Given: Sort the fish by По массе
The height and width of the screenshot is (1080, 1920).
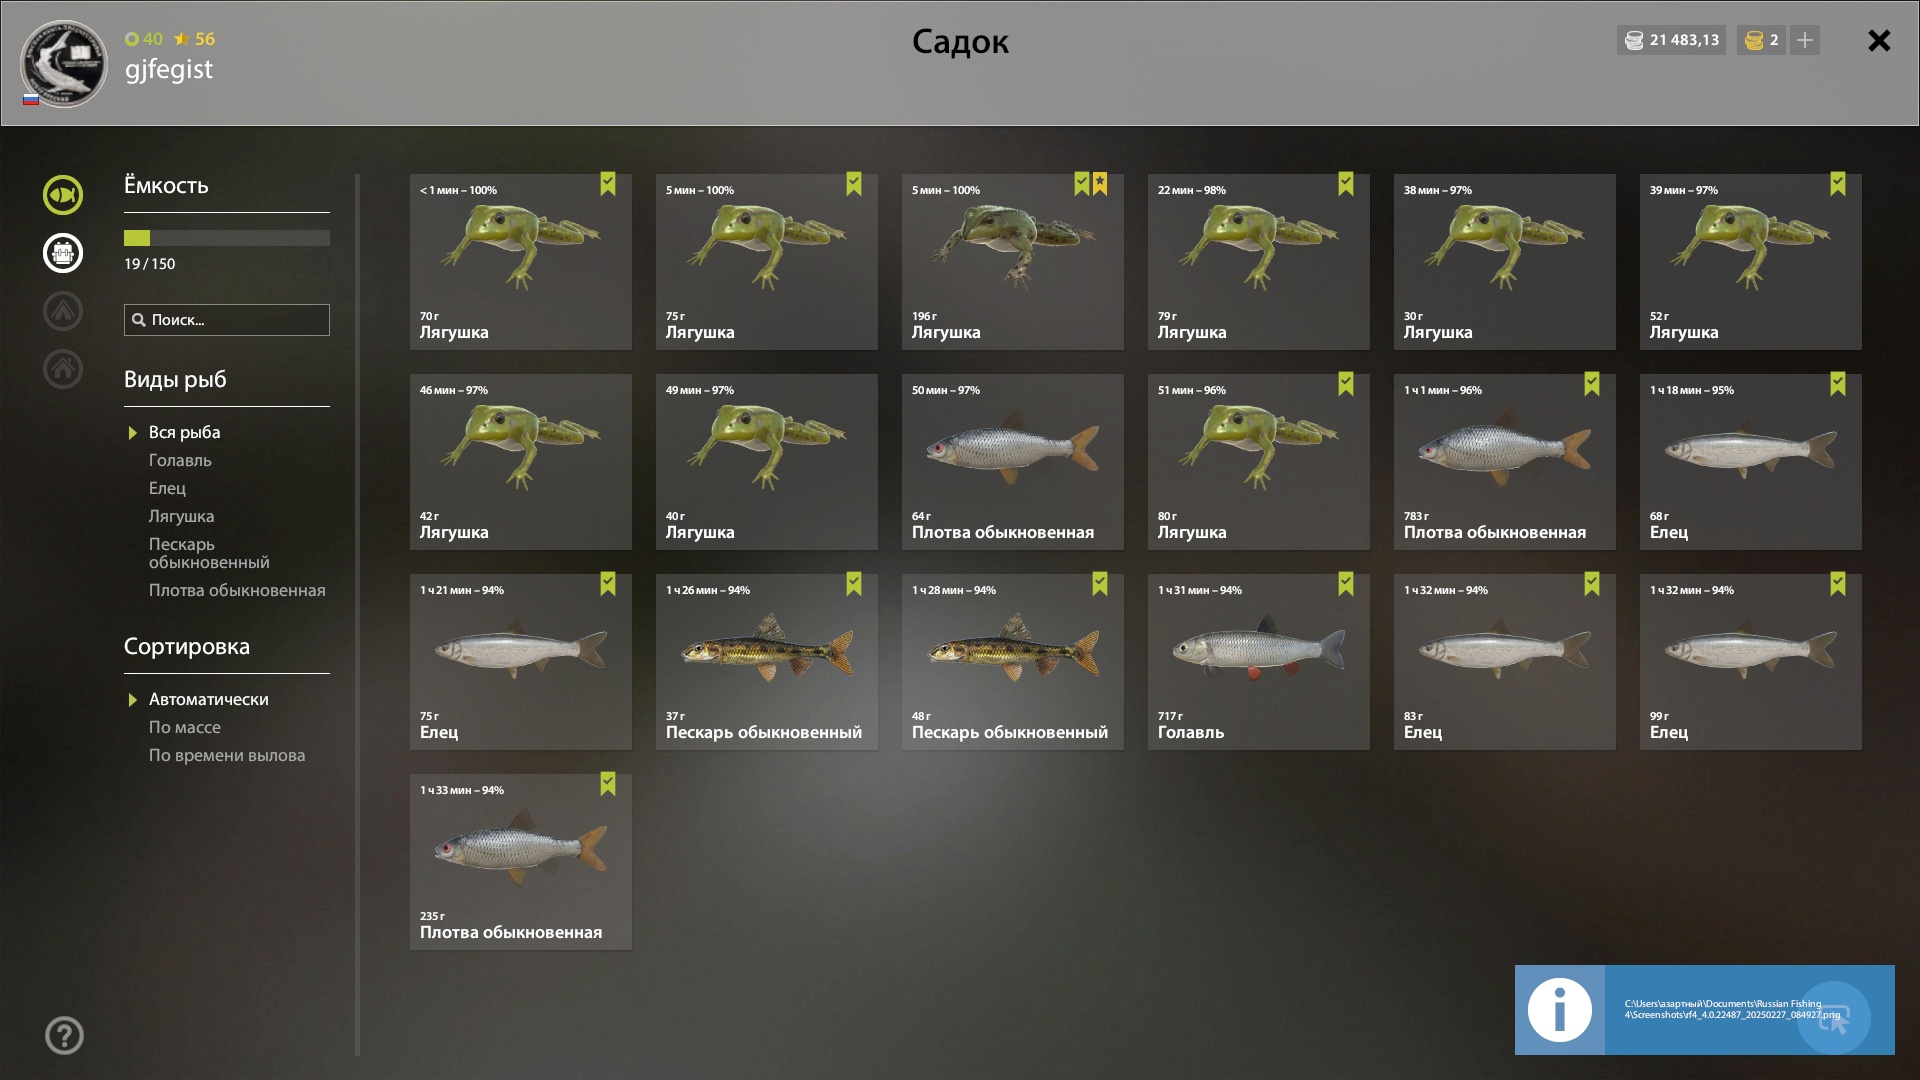Looking at the screenshot, I should pos(185,728).
